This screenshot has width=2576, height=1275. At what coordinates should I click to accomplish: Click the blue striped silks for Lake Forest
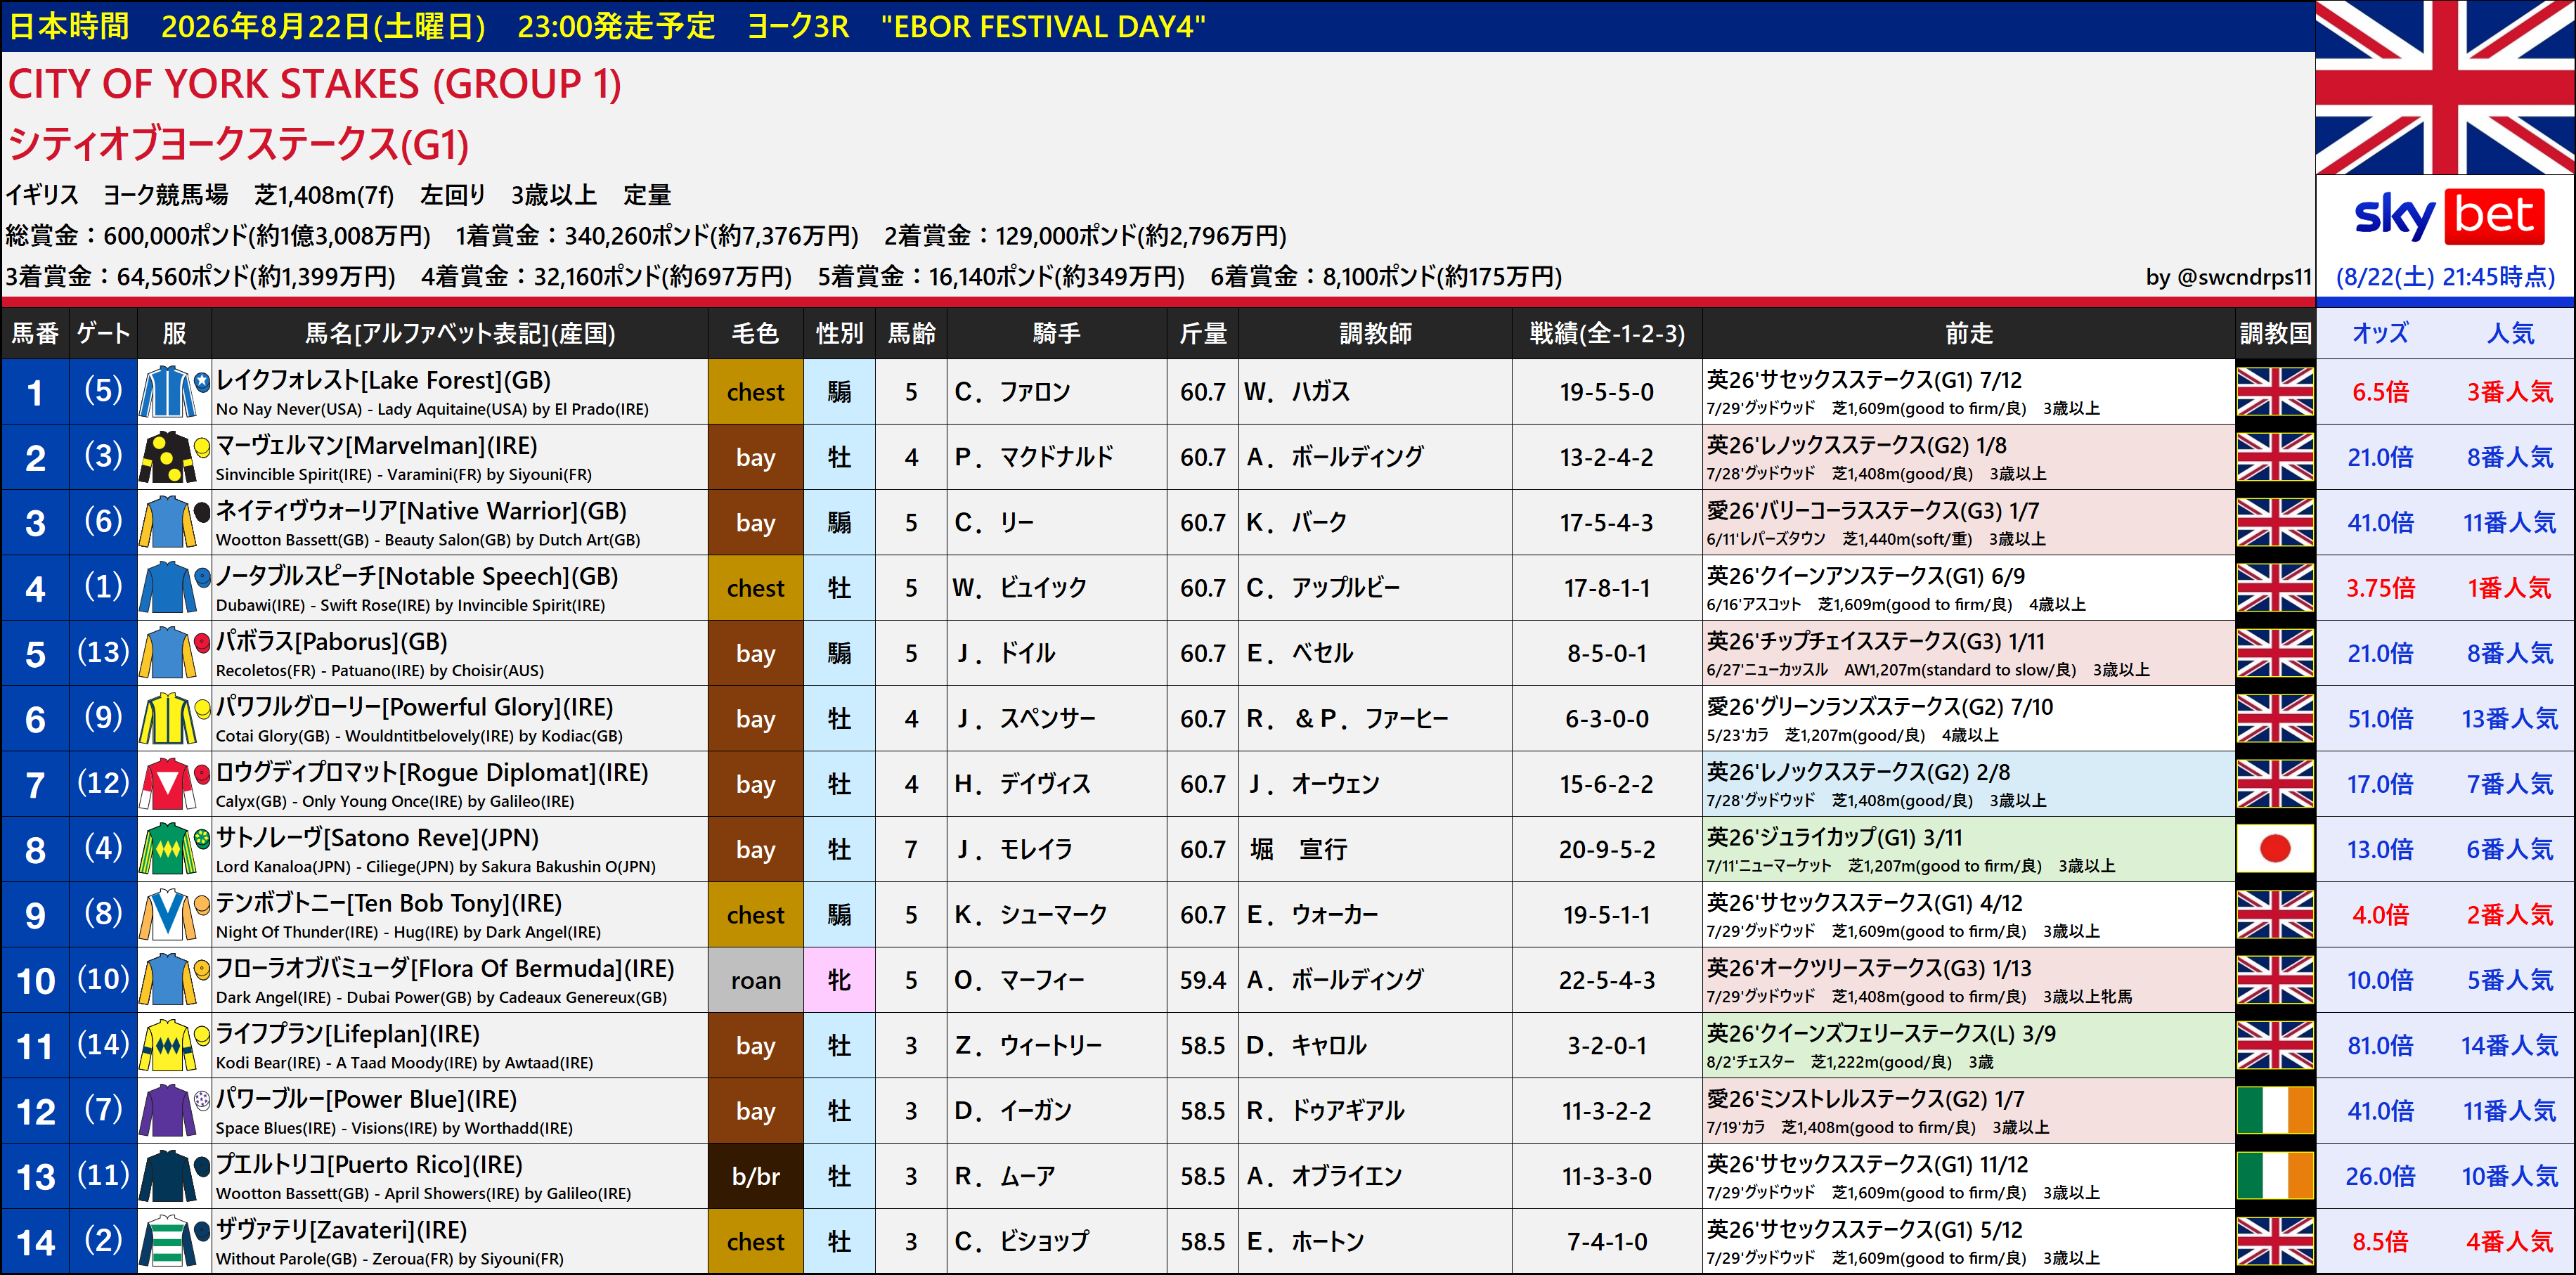[174, 392]
